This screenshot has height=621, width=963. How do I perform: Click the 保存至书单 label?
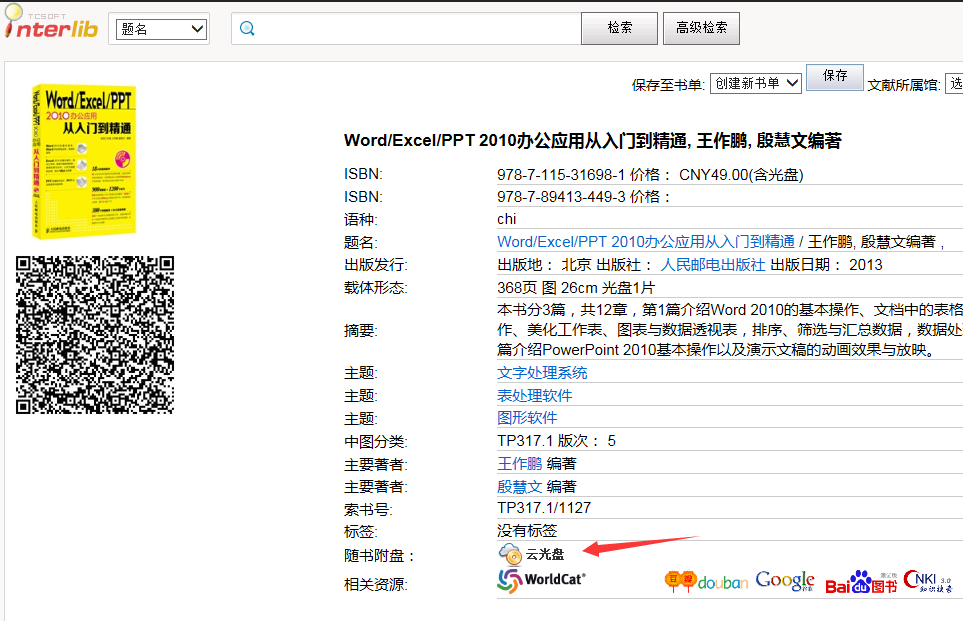(x=668, y=85)
